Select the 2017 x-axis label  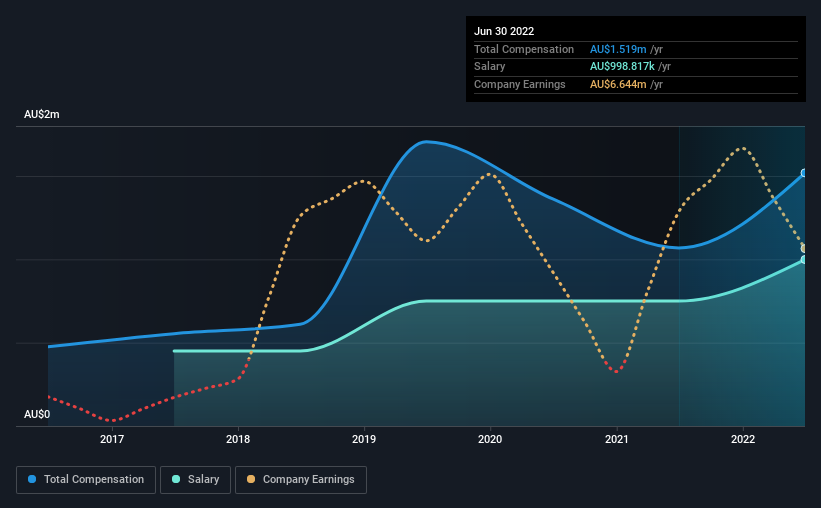(112, 439)
